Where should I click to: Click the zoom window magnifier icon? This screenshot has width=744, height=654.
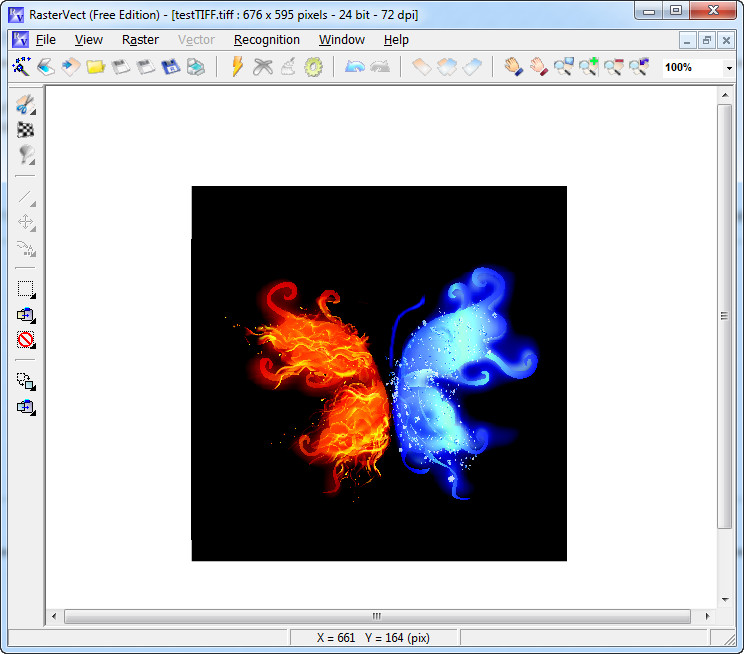[x=564, y=67]
